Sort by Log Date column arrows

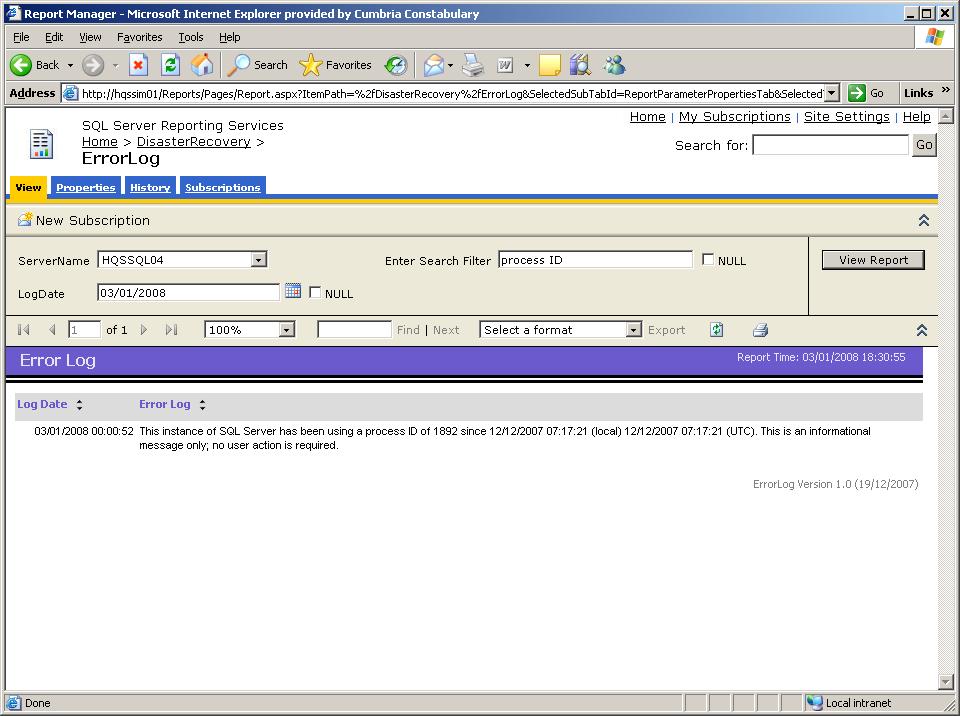tap(80, 404)
